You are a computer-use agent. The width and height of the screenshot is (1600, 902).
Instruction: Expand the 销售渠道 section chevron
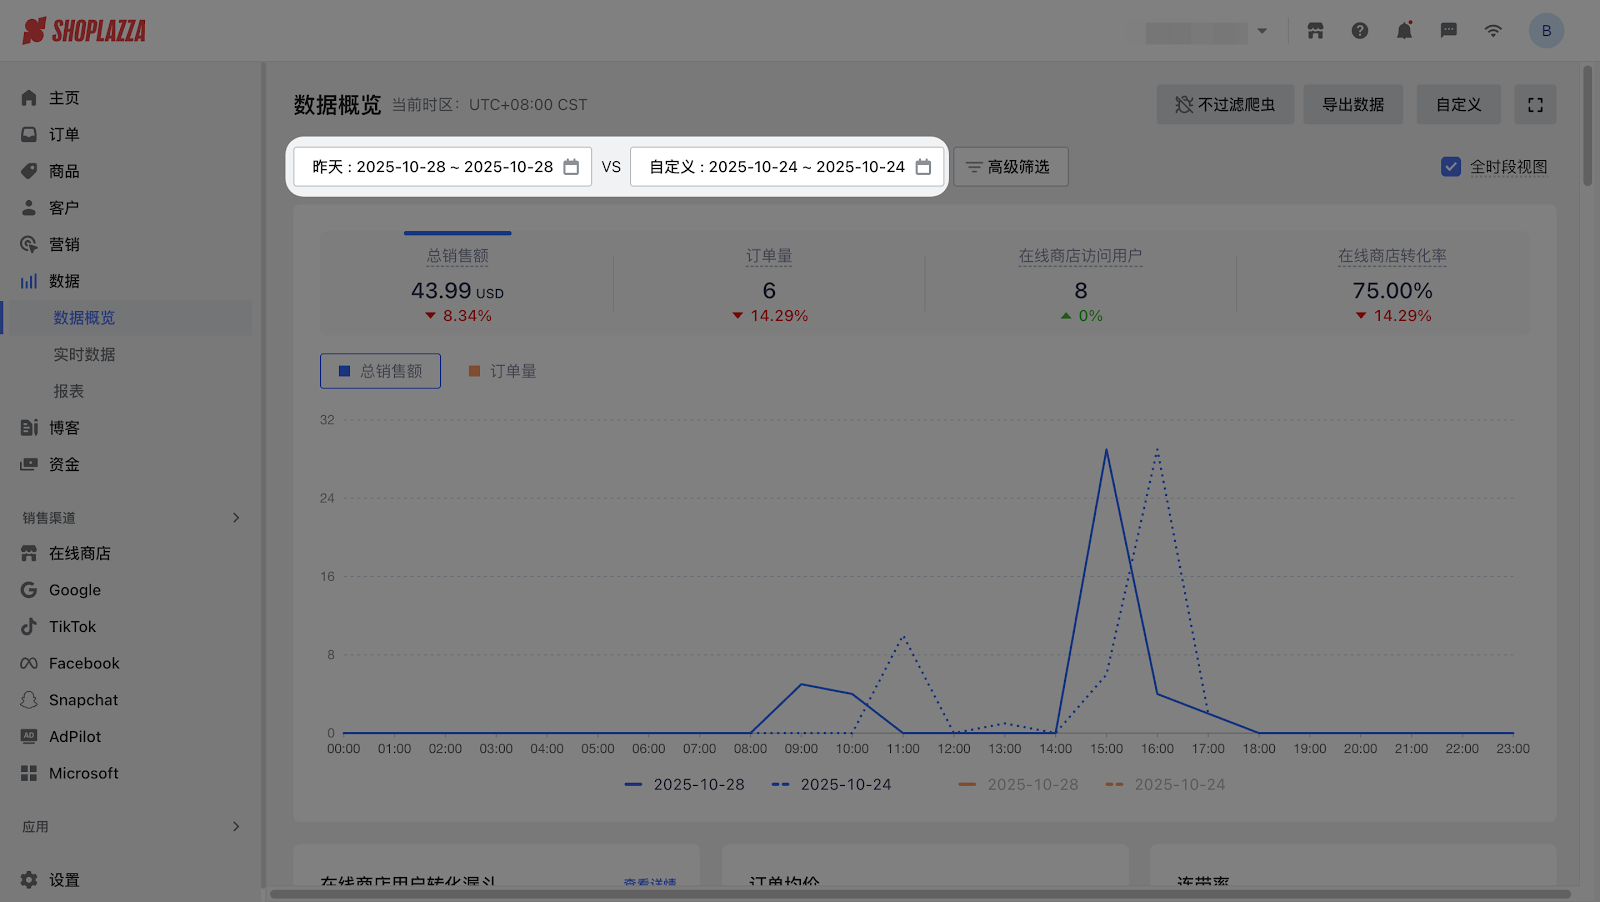236,518
